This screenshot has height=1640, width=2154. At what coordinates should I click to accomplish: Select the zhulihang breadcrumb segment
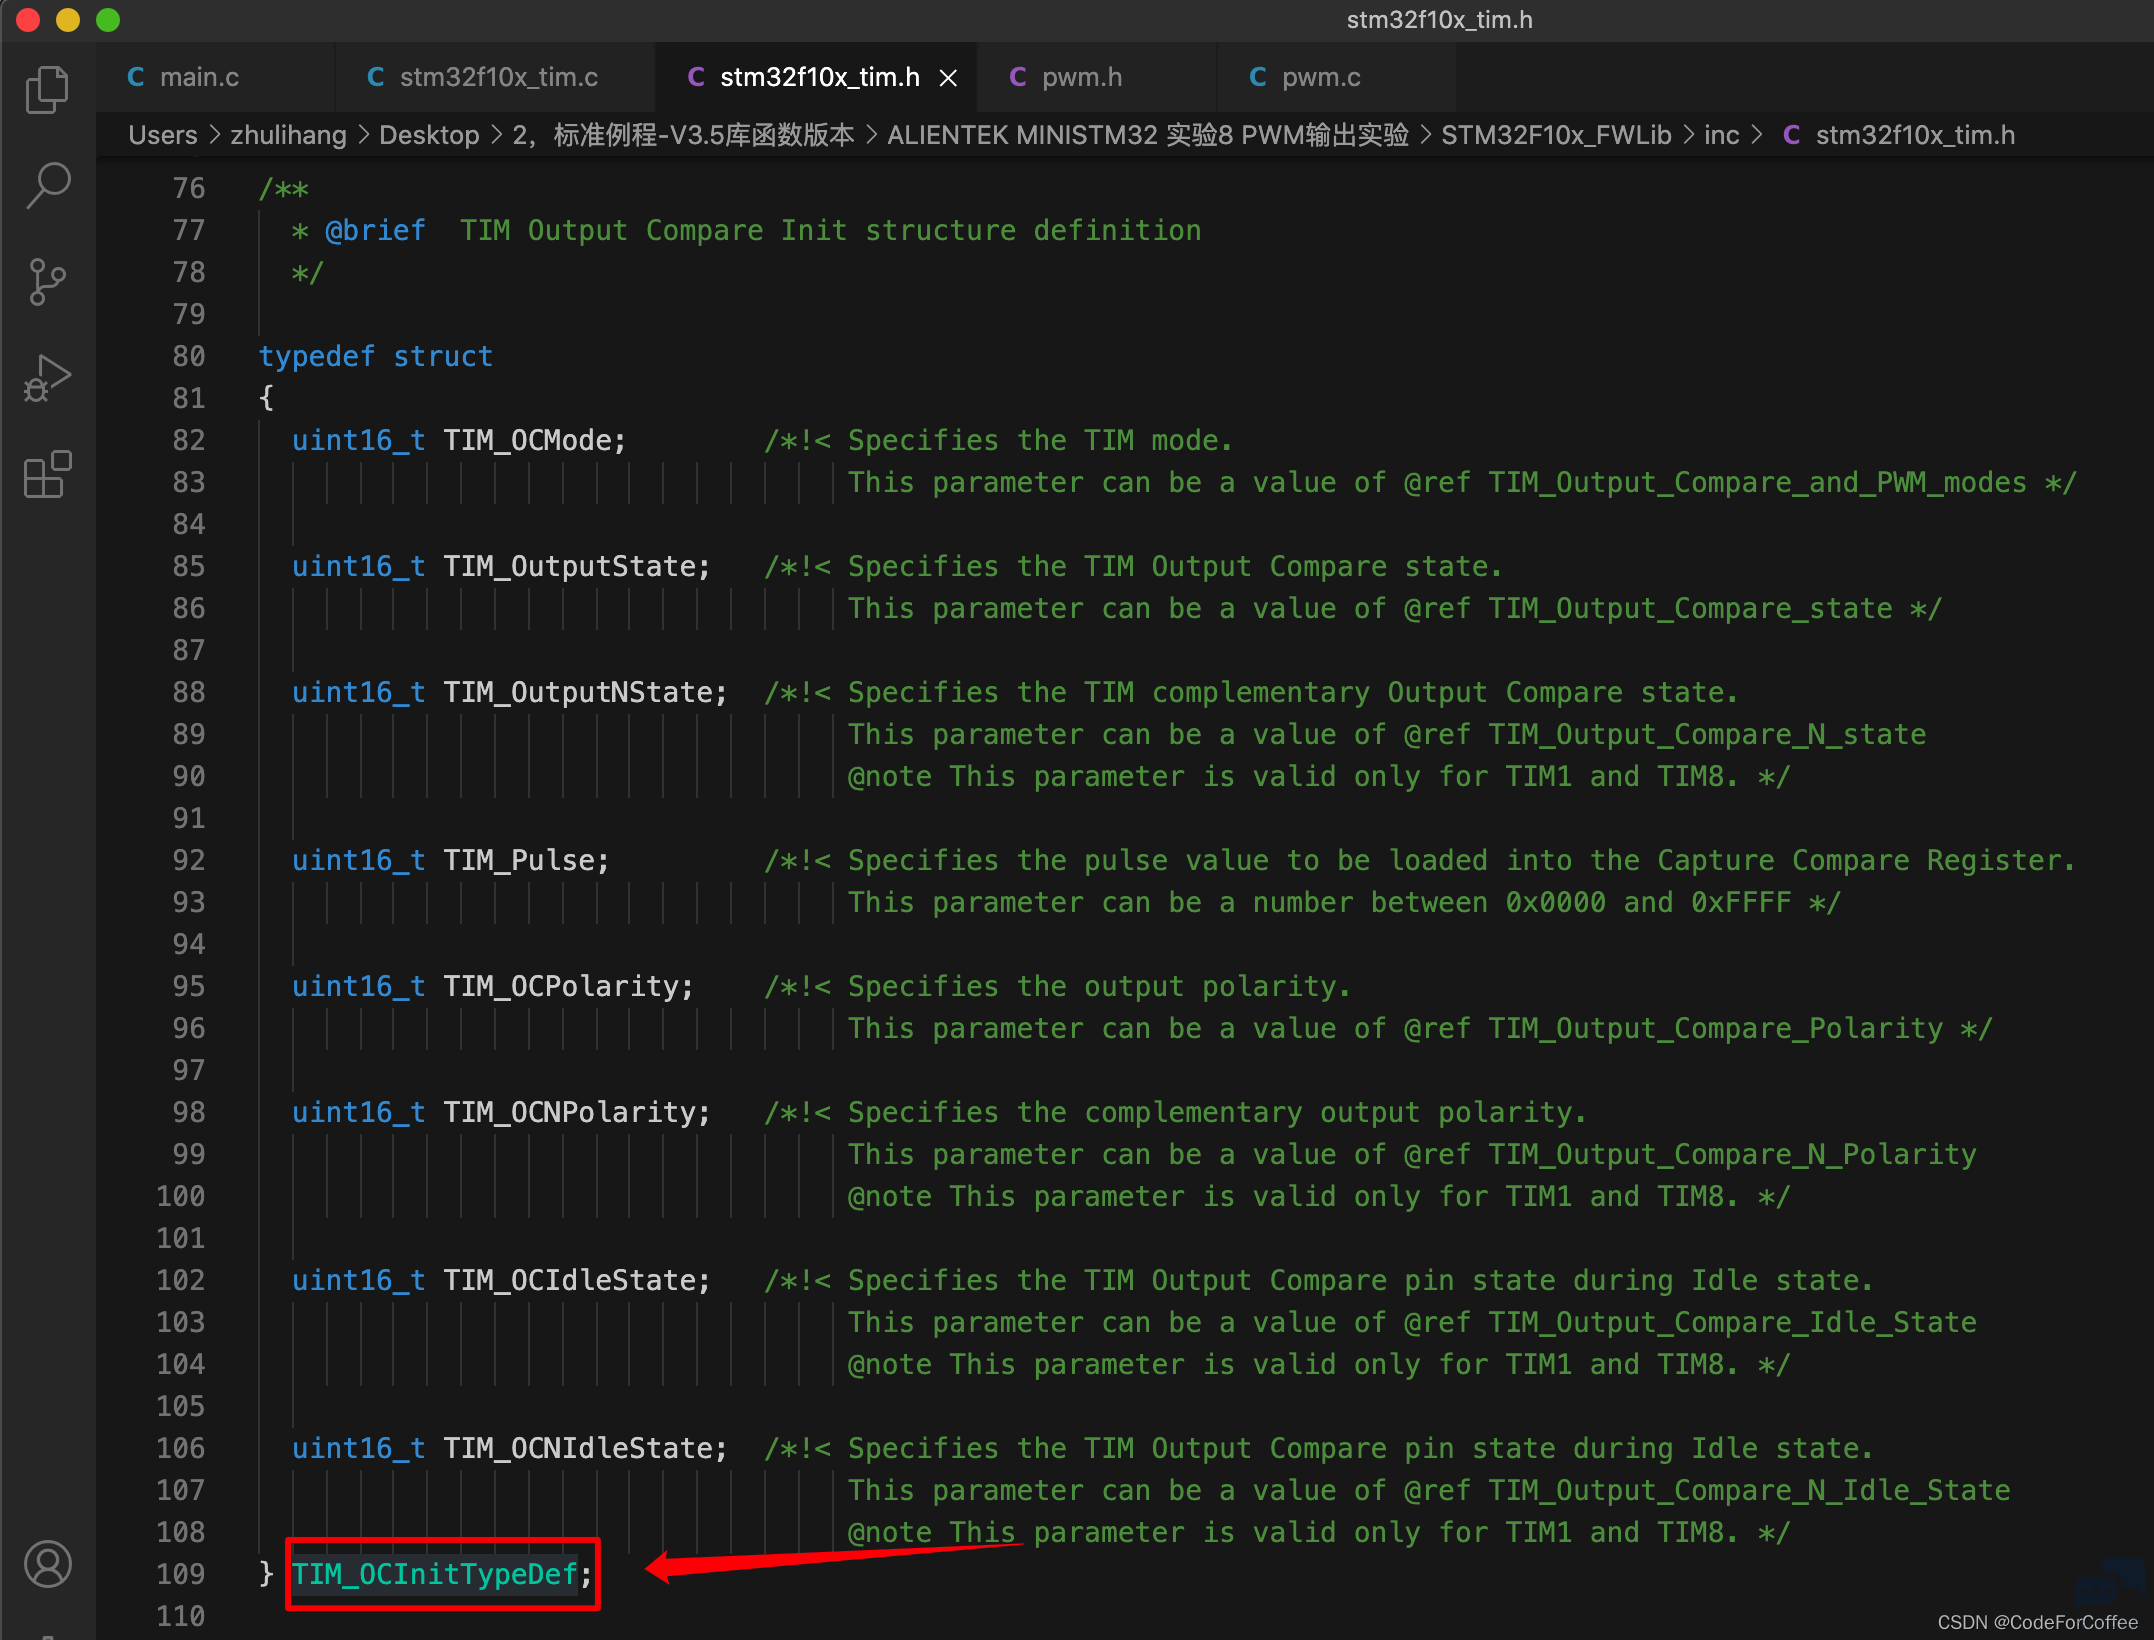pyautogui.click(x=288, y=135)
